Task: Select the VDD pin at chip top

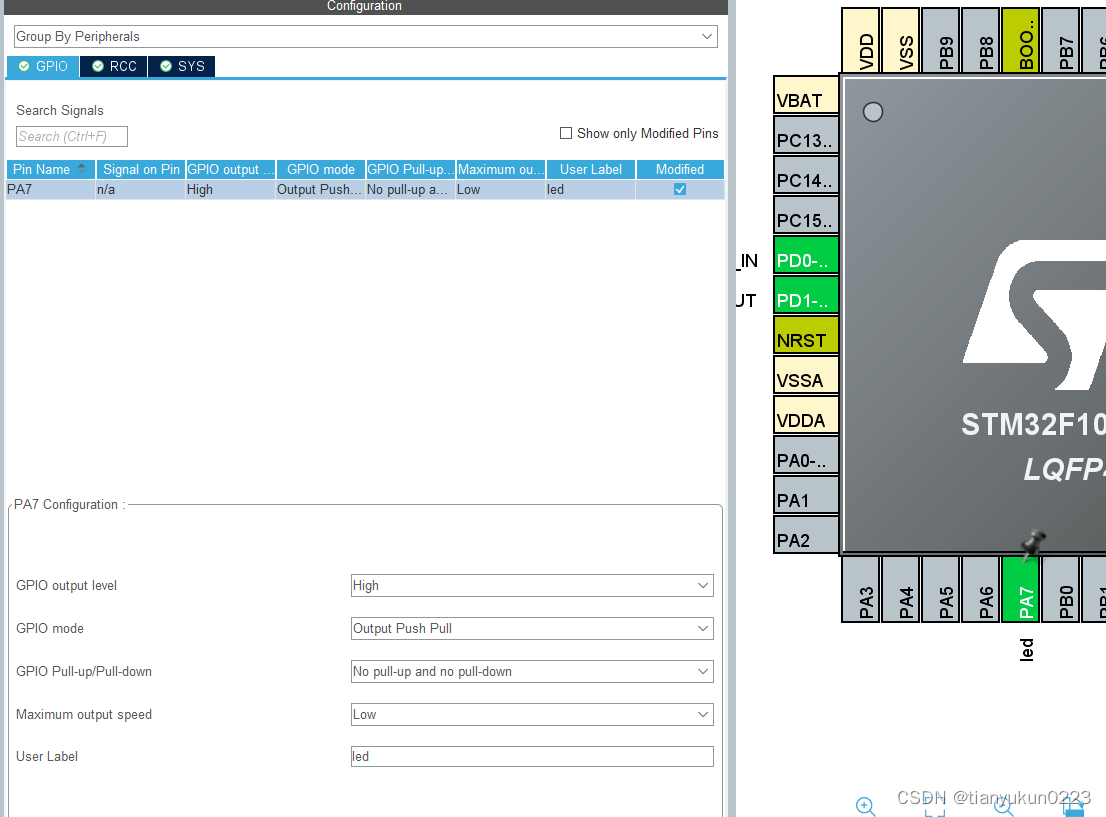Action: point(861,40)
